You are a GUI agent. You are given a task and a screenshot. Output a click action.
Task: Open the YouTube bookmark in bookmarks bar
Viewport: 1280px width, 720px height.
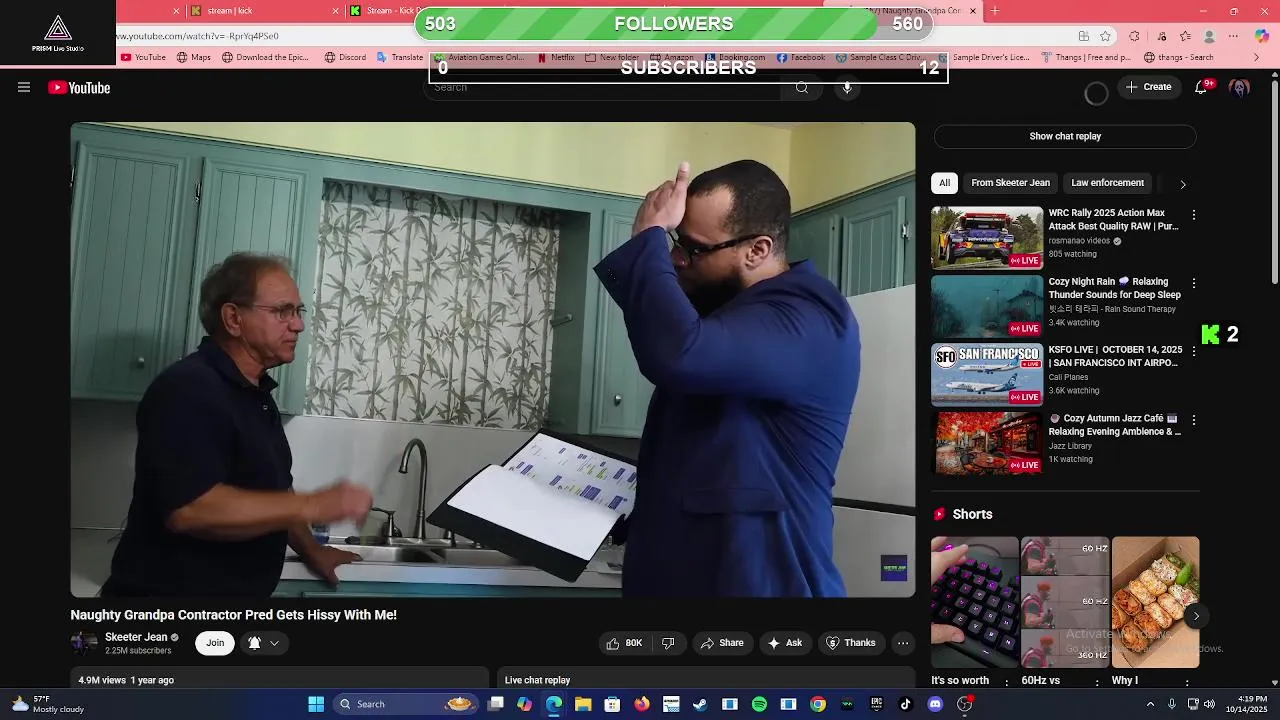(x=143, y=58)
